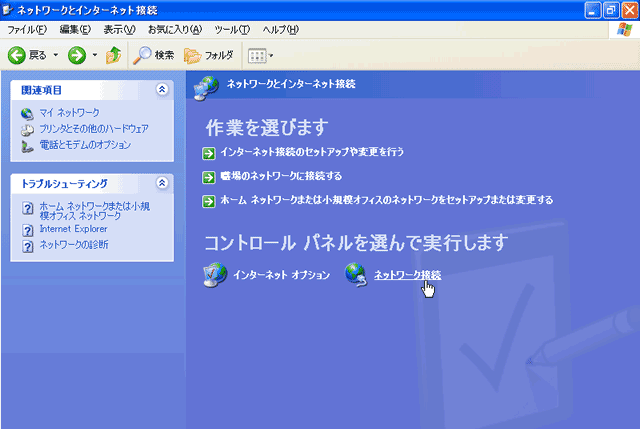The height and width of the screenshot is (429, 640).
Task: Collapse the トラブルシューティング panel chevron
Action: (162, 183)
